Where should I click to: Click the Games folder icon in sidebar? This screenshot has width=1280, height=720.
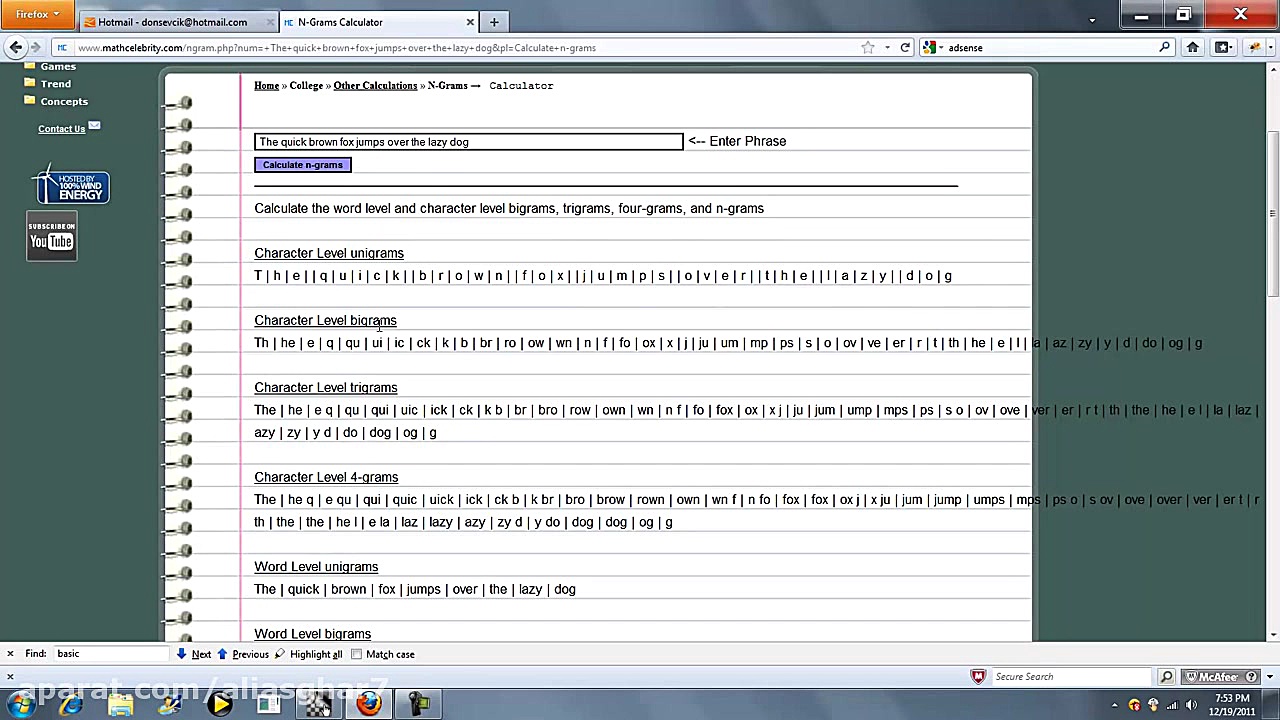30,66
